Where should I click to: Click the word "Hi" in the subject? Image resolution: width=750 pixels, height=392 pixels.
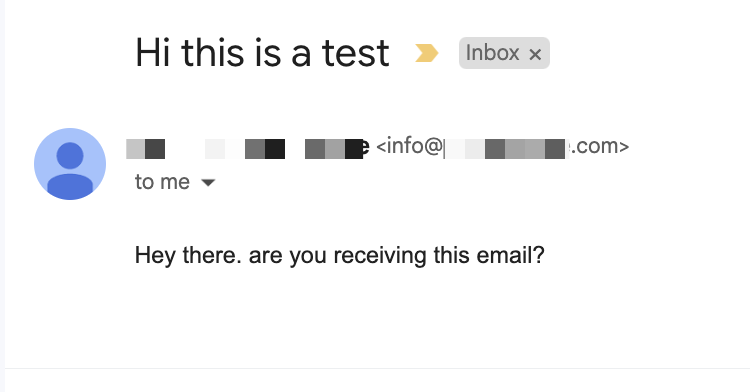[153, 53]
